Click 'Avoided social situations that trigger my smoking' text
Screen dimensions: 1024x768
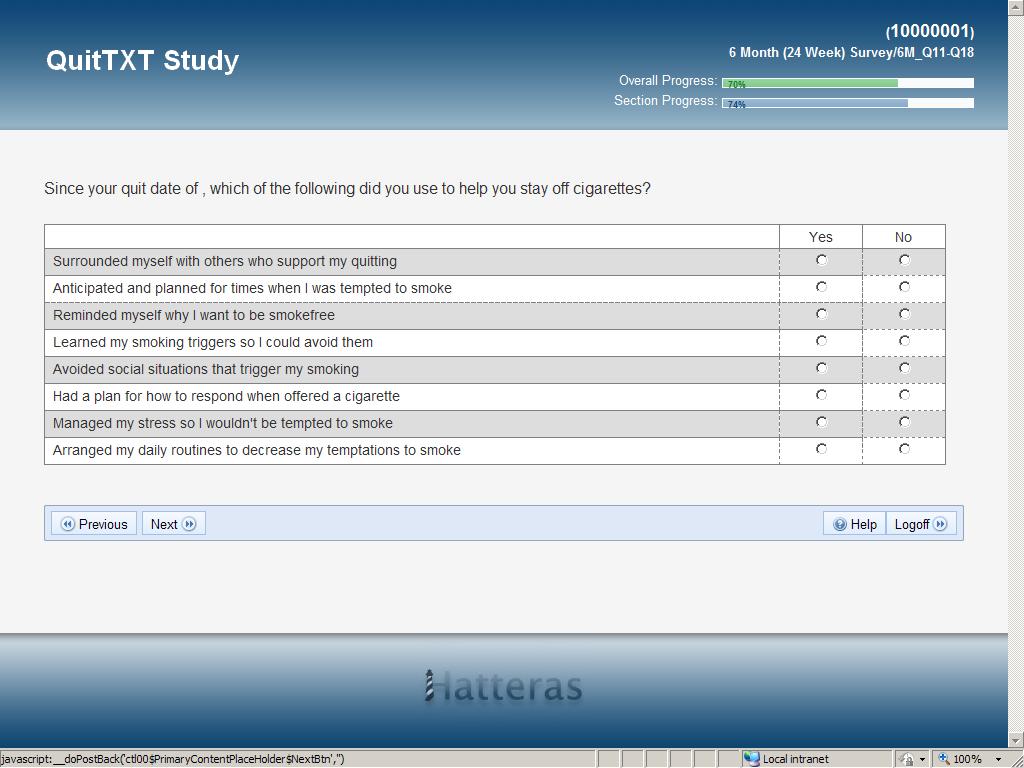click(x=206, y=370)
